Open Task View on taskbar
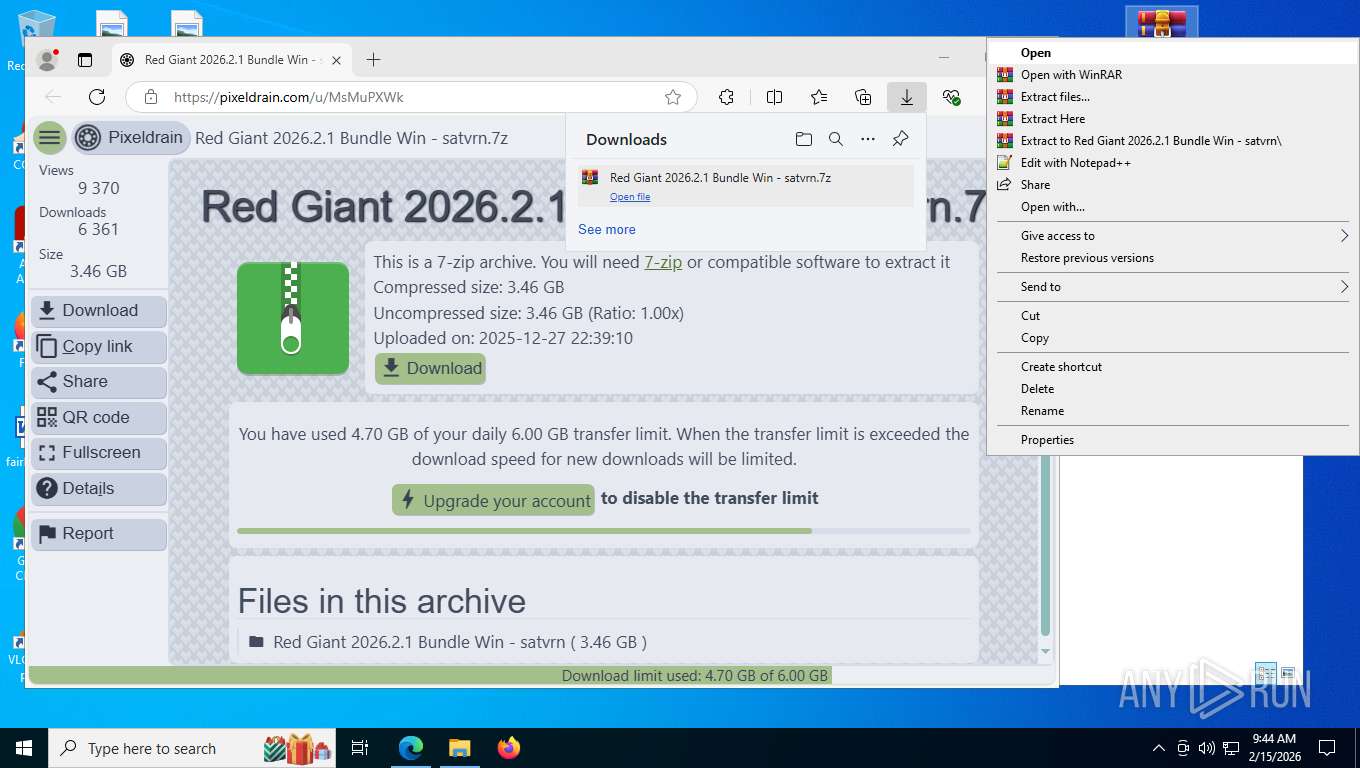The width and height of the screenshot is (1360, 768). tap(360, 748)
